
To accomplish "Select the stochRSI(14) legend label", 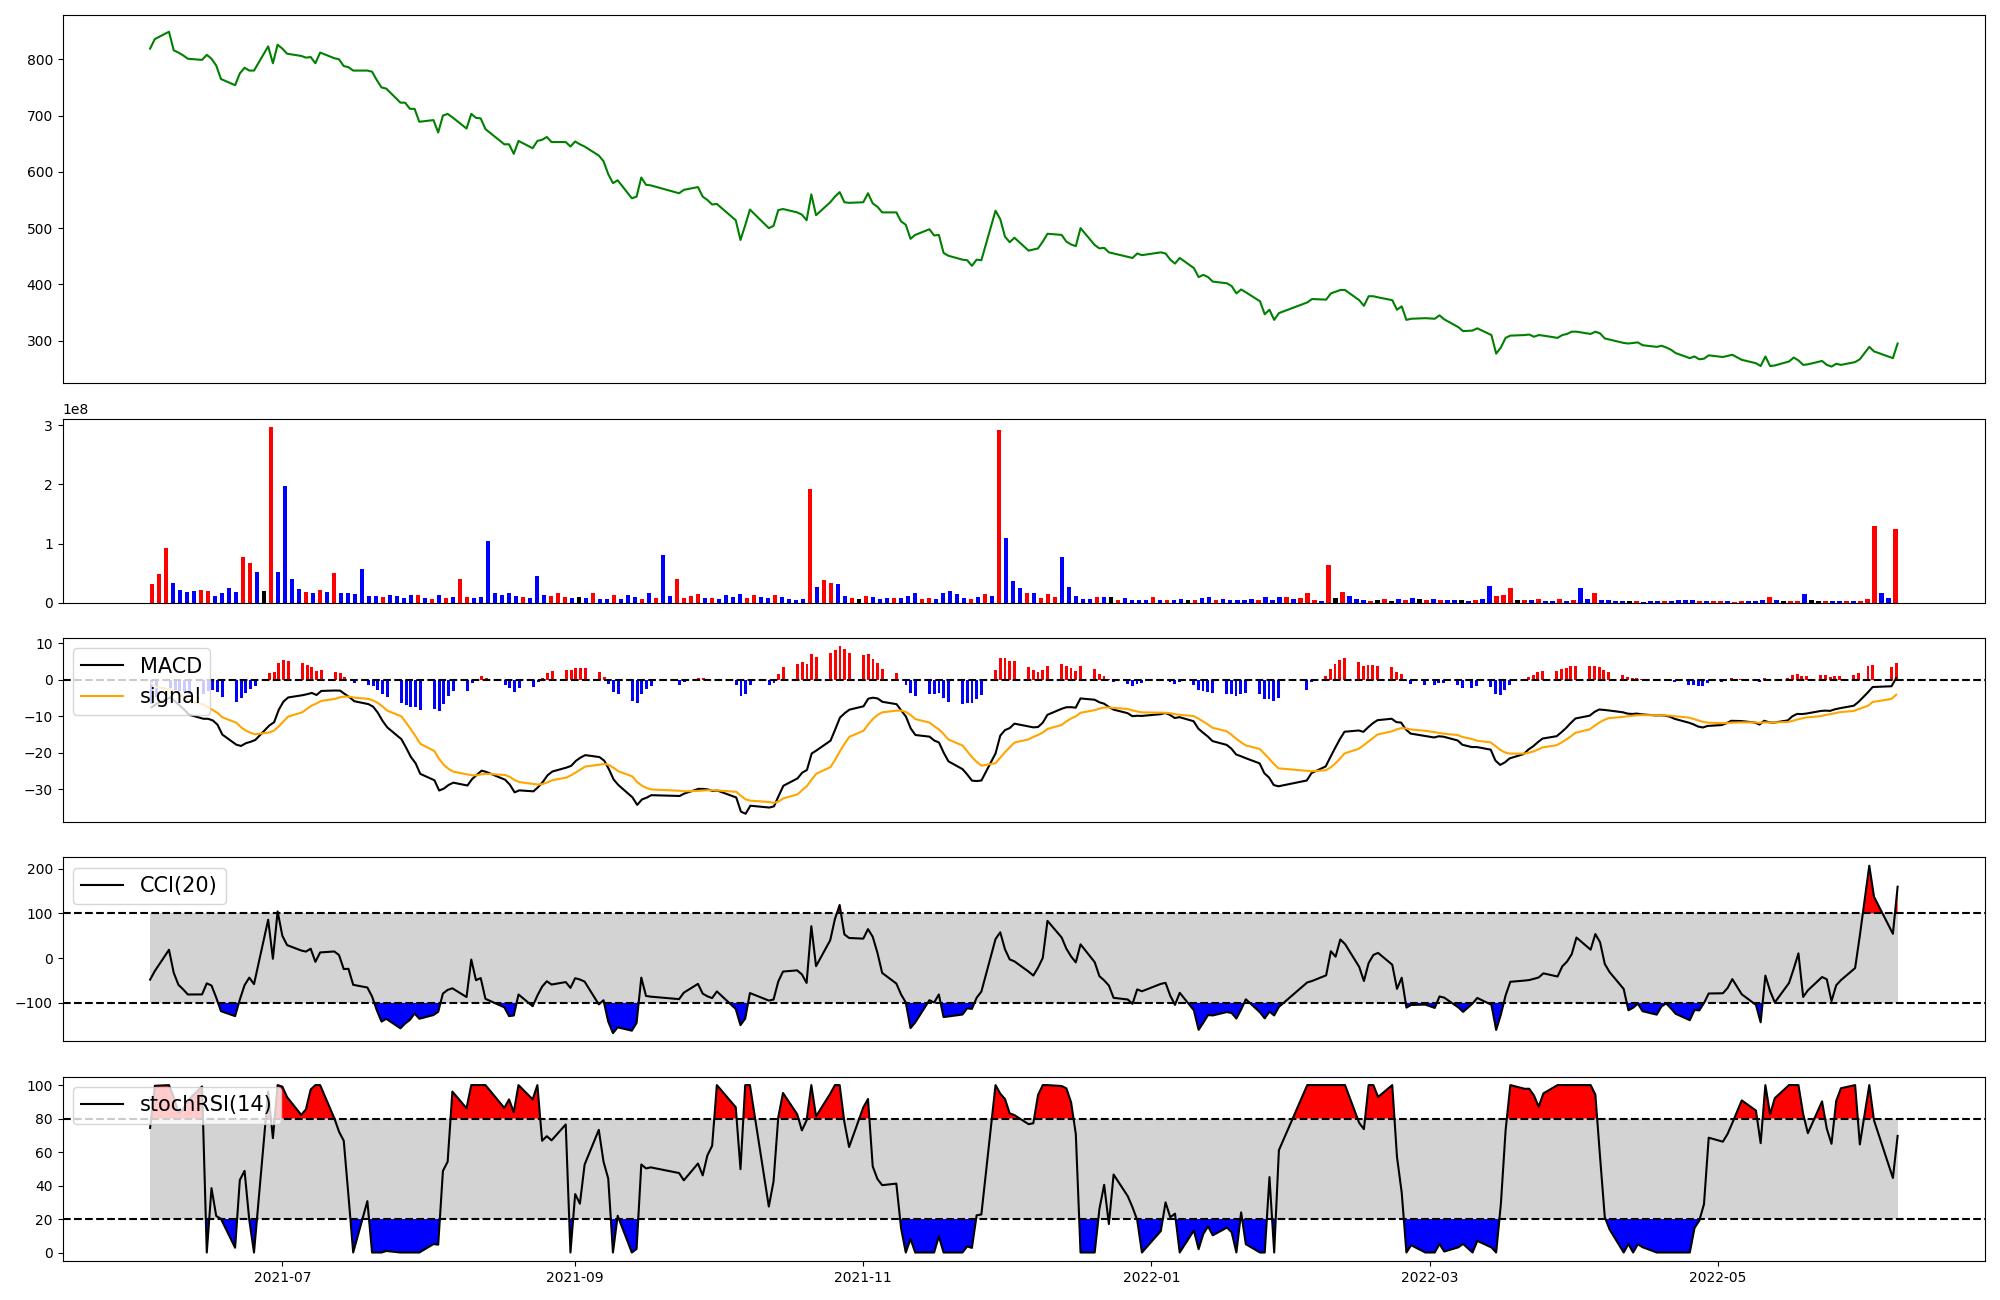I will (x=205, y=1104).
